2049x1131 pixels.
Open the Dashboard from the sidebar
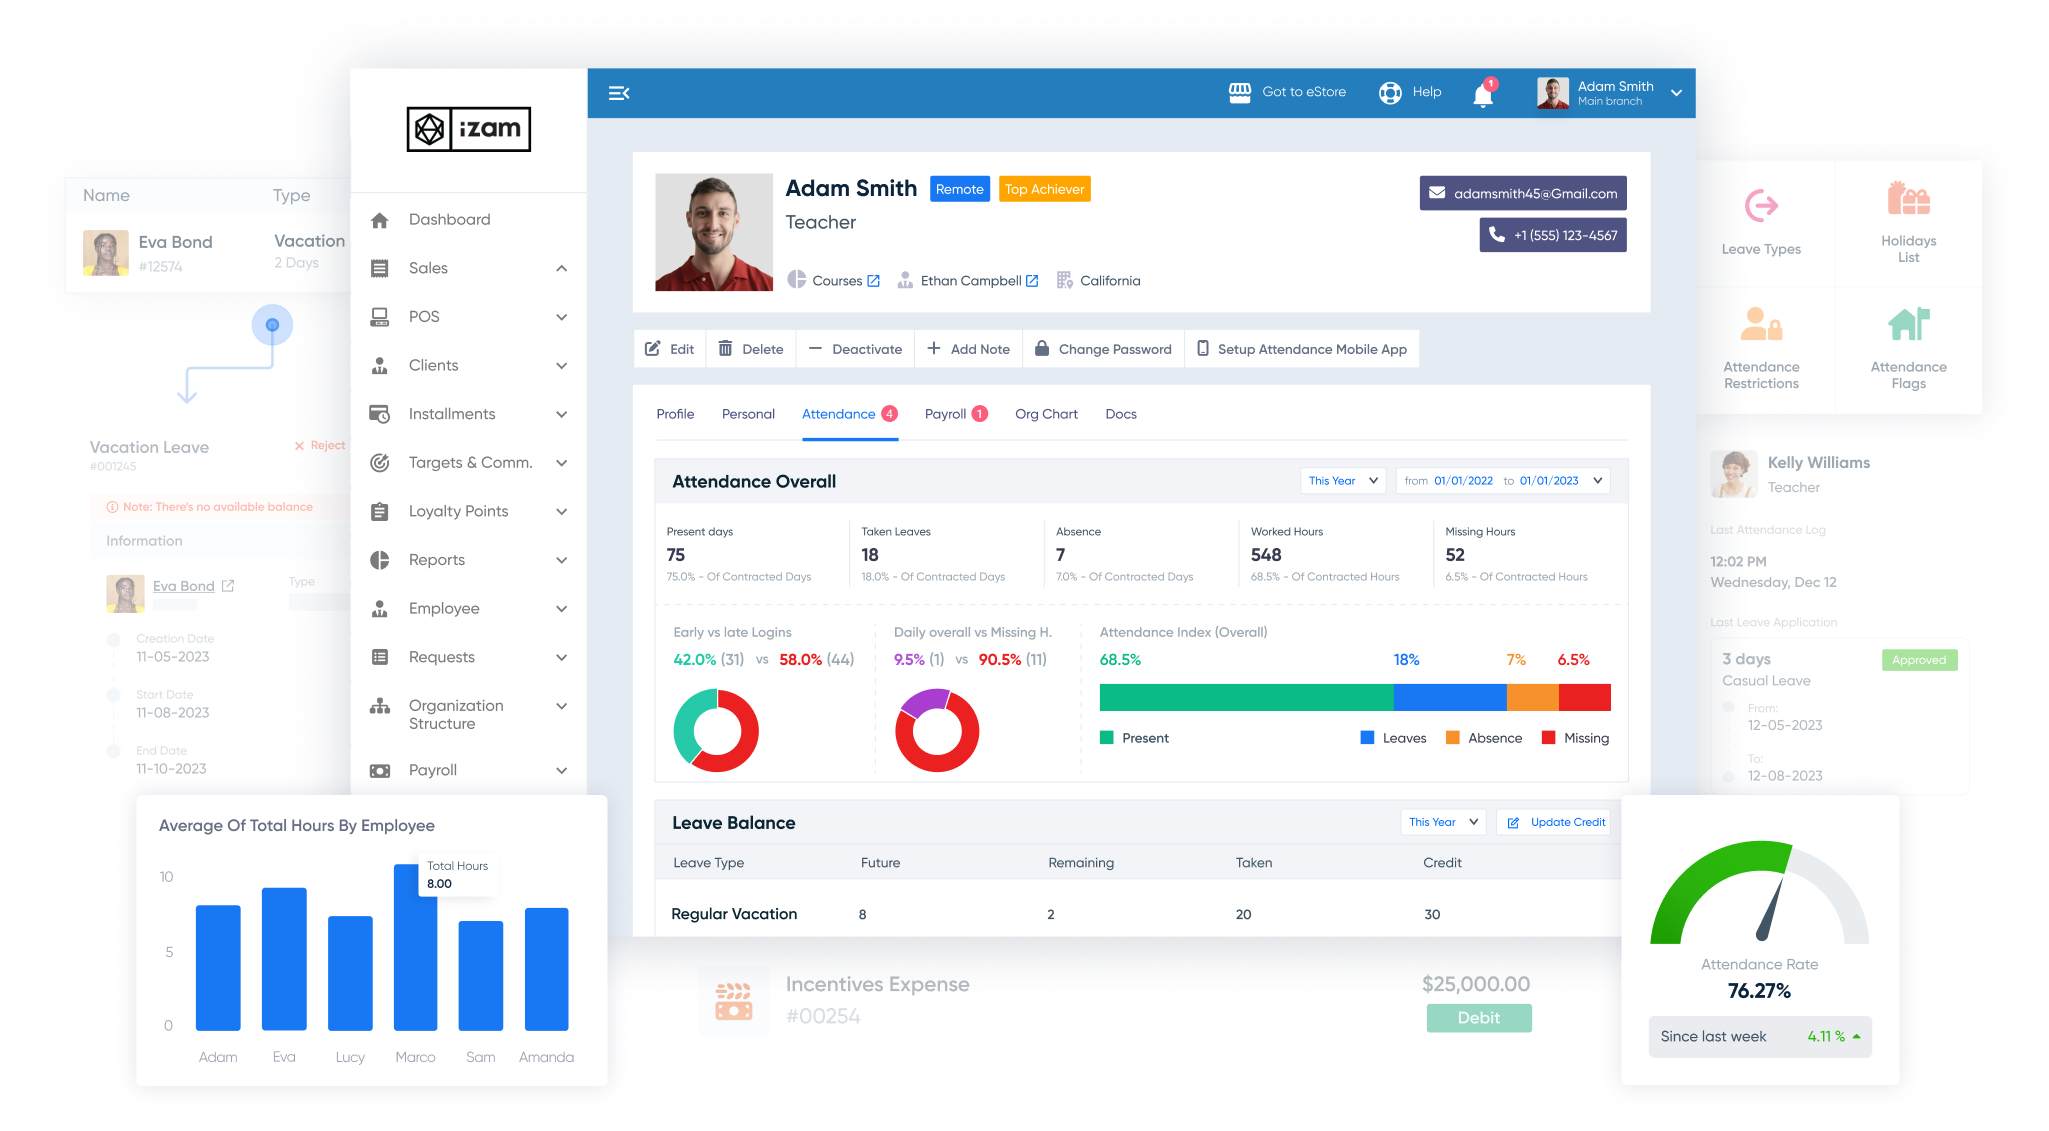(x=448, y=219)
